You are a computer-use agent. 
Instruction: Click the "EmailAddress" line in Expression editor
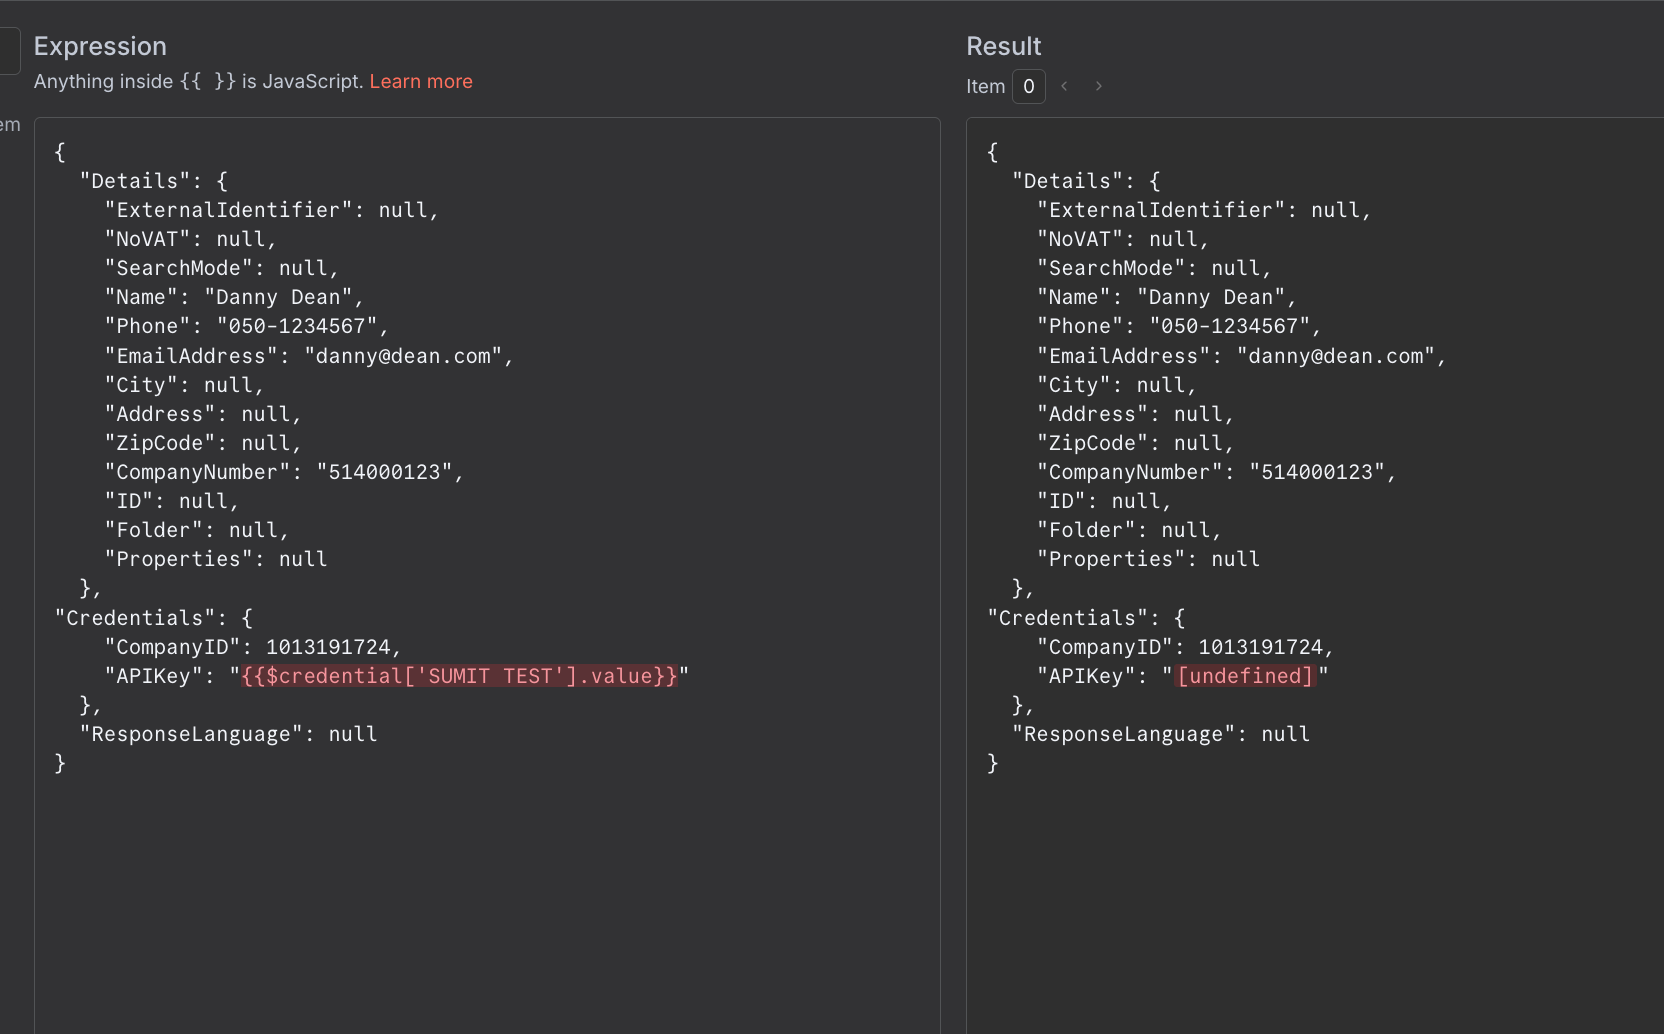309,357
